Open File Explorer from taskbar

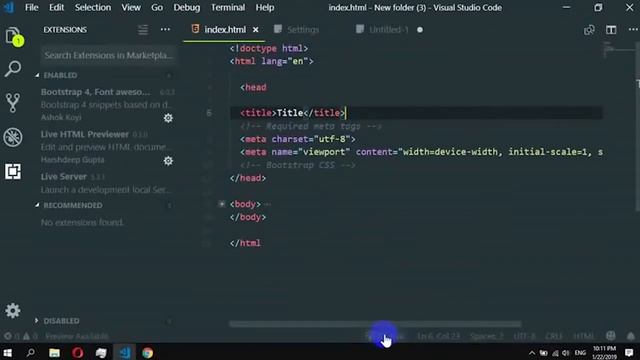click(54, 353)
